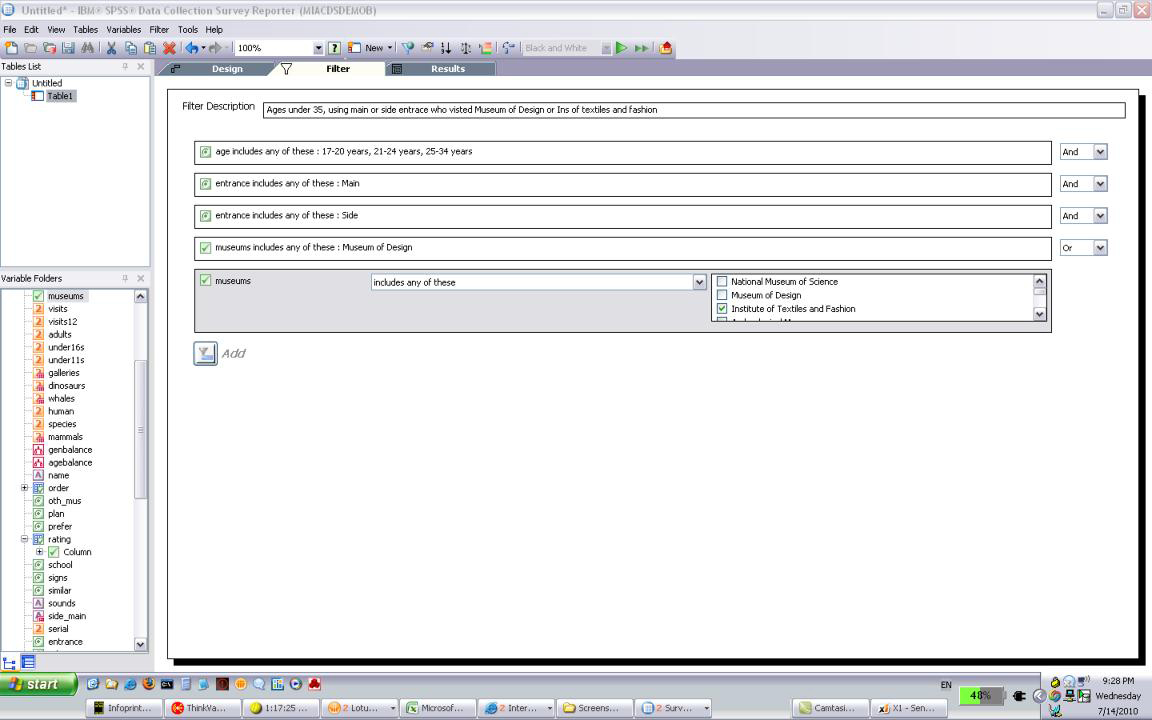The width and height of the screenshot is (1152, 720).
Task: Expand the order variable tree node
Action: pos(25,488)
